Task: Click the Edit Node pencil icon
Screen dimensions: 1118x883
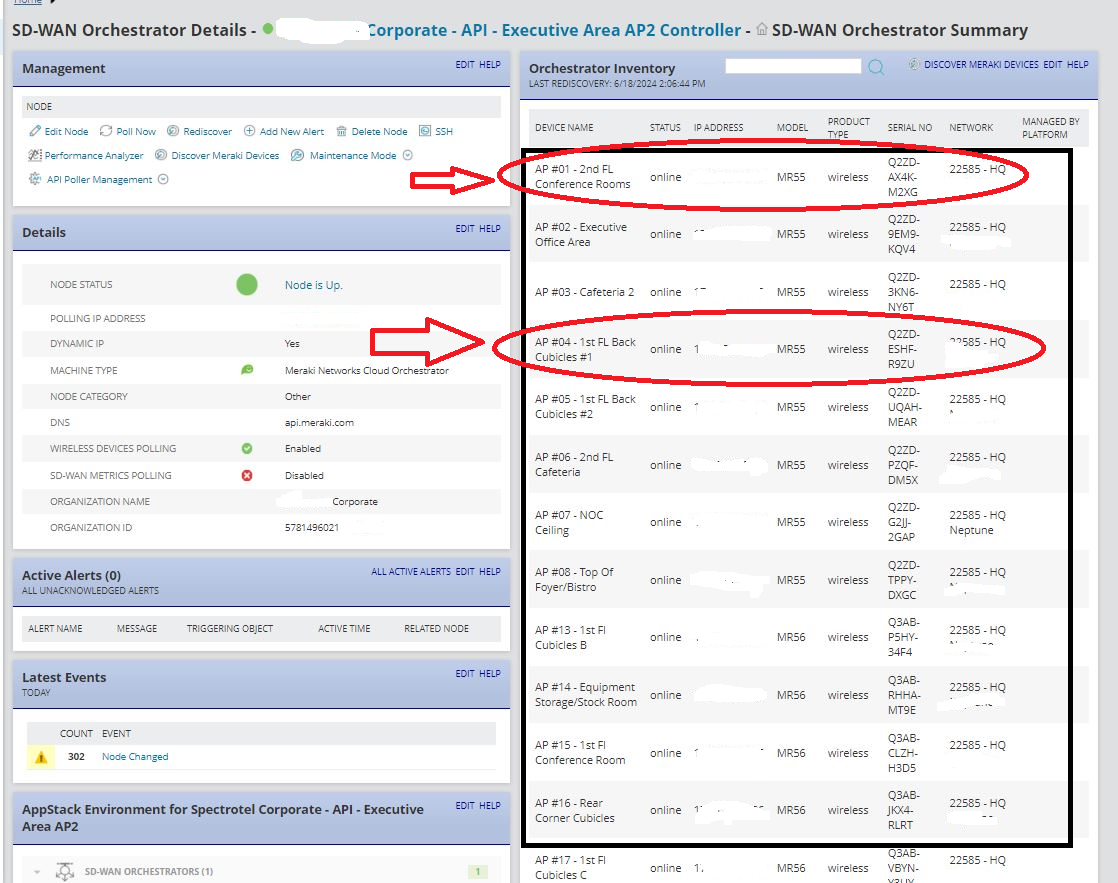Action: (35, 131)
